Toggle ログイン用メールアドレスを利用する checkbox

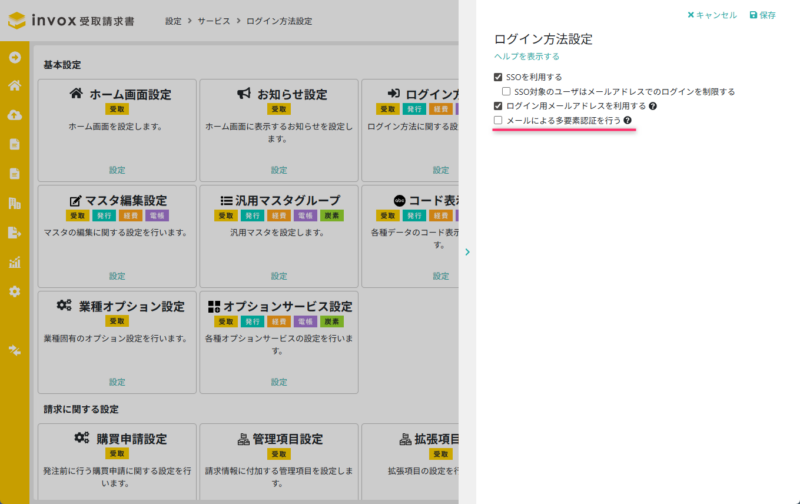point(498,106)
